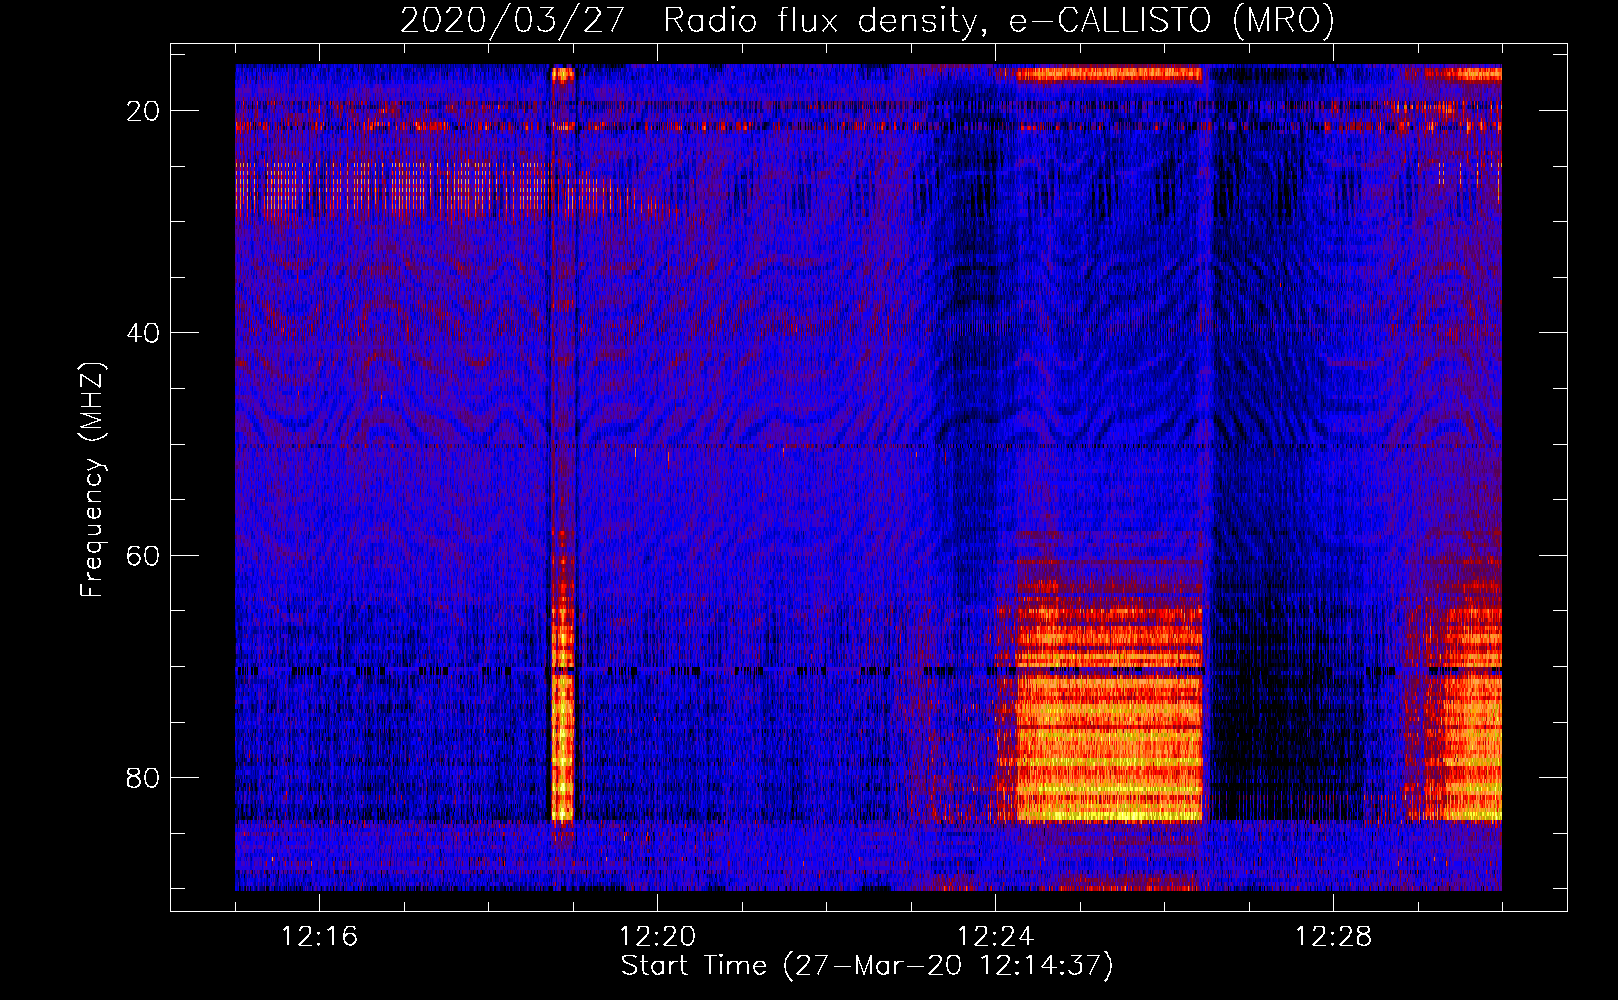Screen dimensions: 1618x1000
Task: Click the 'Start Time (27-Mar-20 12:14:37)' x-axis label
Action: tap(867, 966)
